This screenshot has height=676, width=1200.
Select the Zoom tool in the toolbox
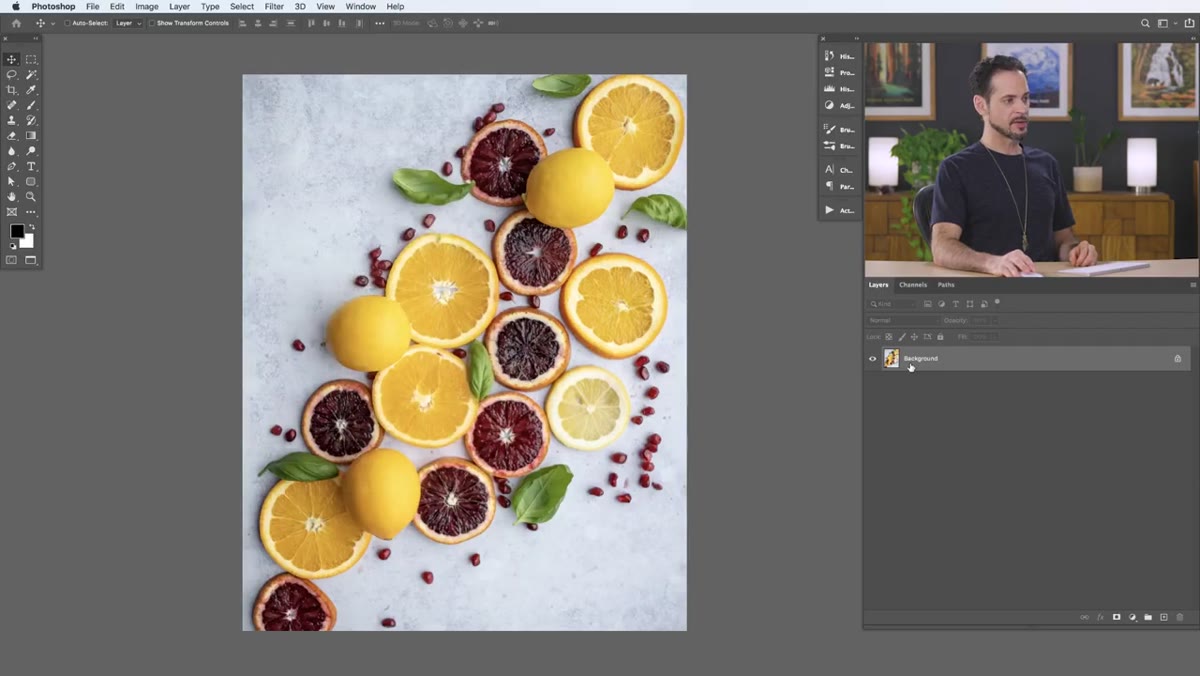(31, 197)
